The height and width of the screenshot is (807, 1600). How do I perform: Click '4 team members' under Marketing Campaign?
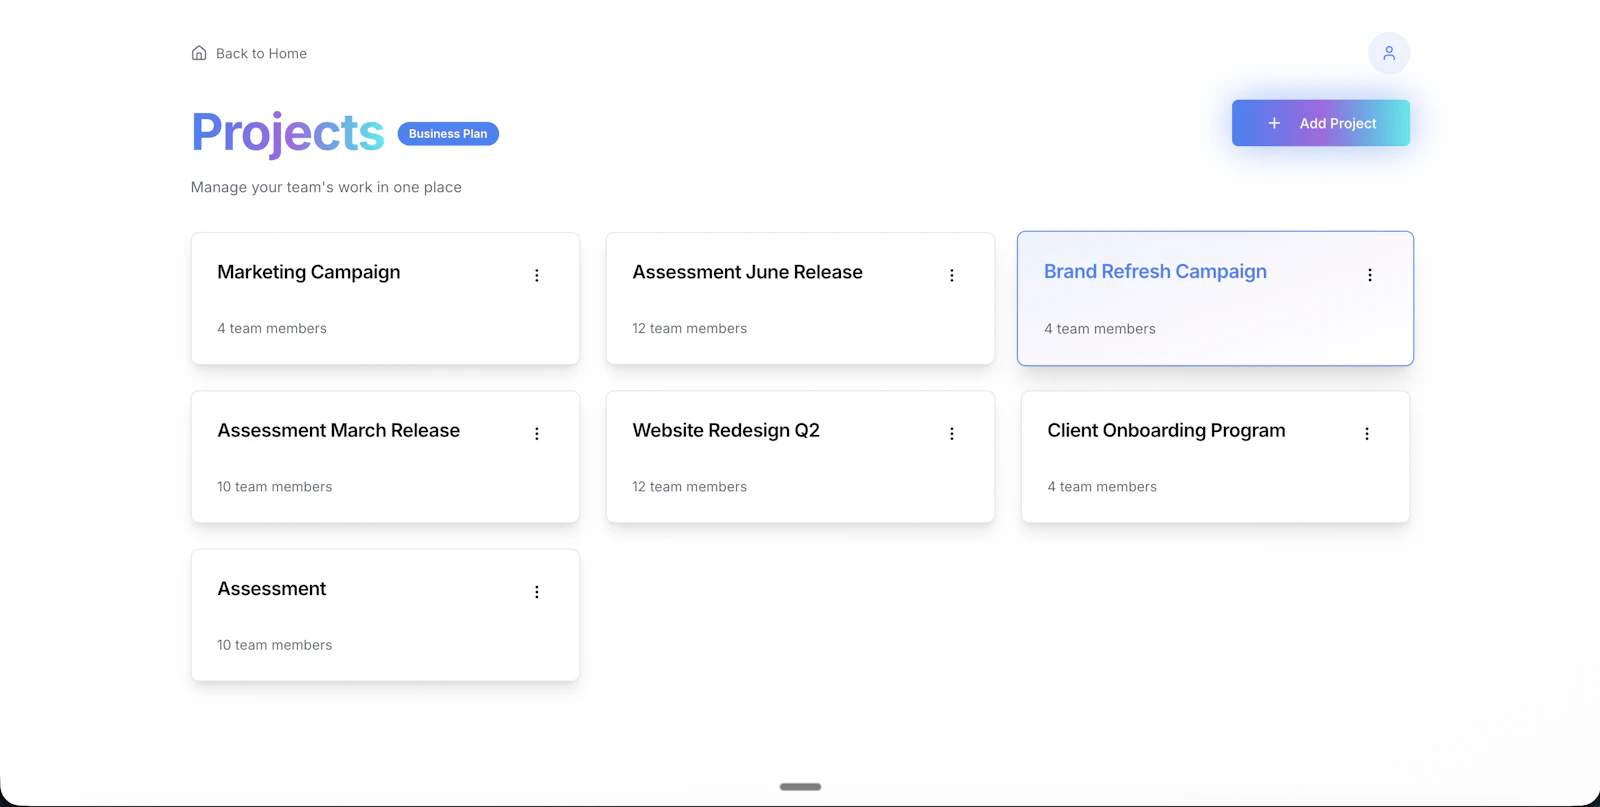[272, 328]
